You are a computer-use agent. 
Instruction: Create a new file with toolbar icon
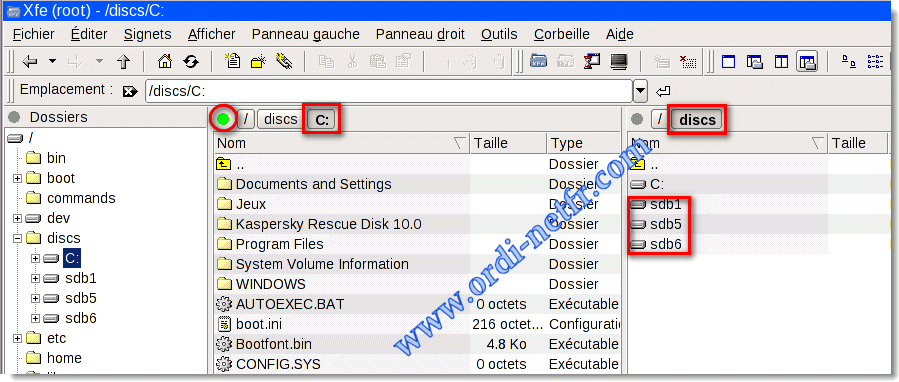point(233,61)
